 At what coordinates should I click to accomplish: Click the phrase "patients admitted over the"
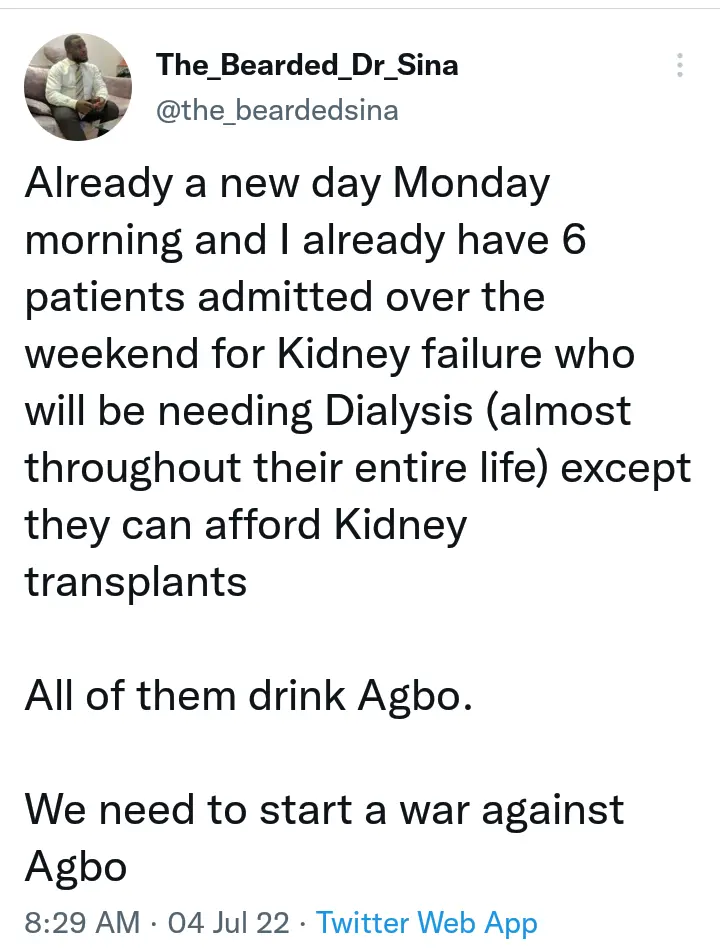285,297
